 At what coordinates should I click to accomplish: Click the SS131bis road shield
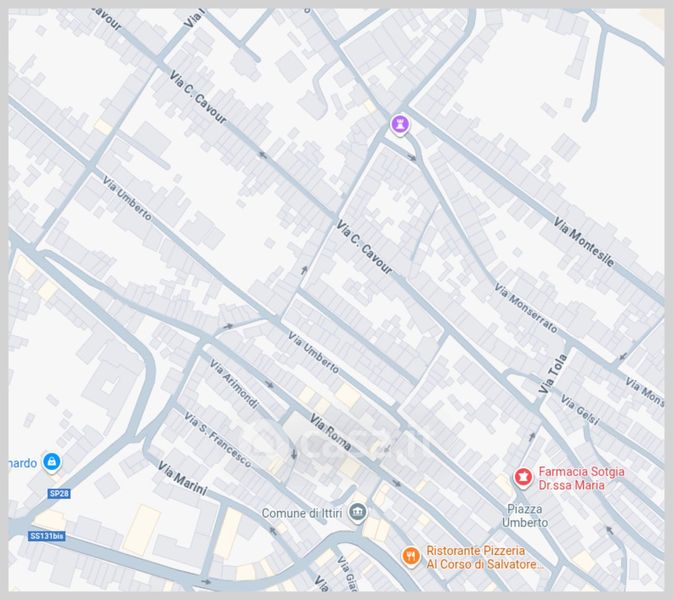pos(47,536)
